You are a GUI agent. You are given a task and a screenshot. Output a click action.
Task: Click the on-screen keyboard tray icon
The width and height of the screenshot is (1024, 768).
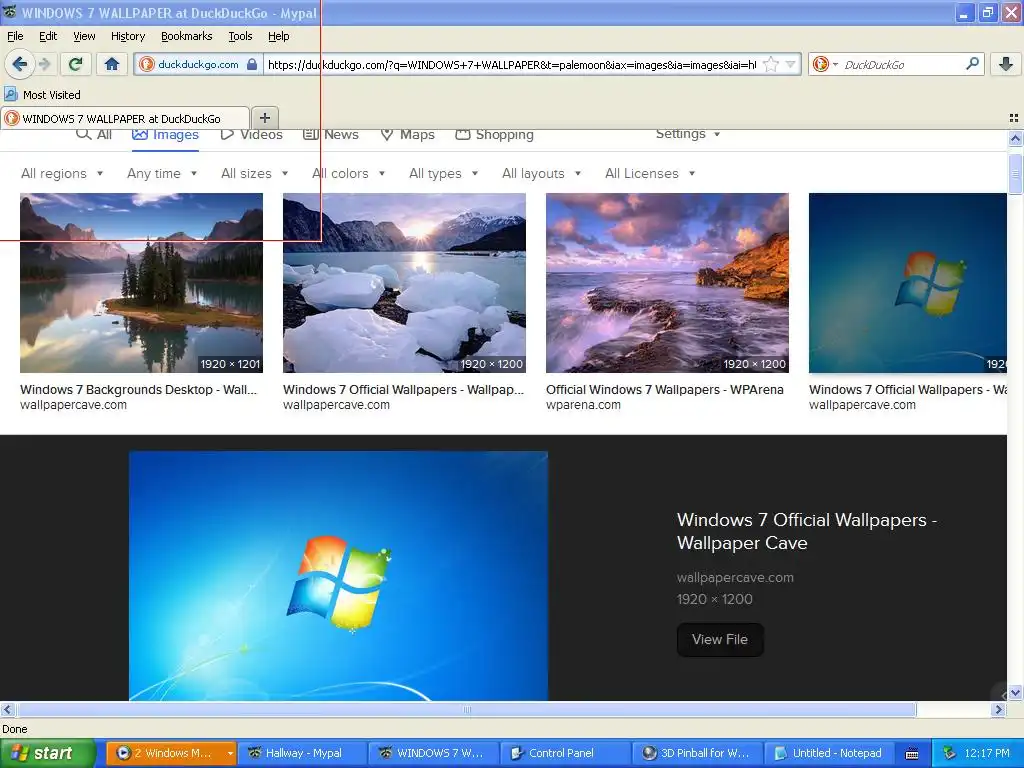[912, 754]
